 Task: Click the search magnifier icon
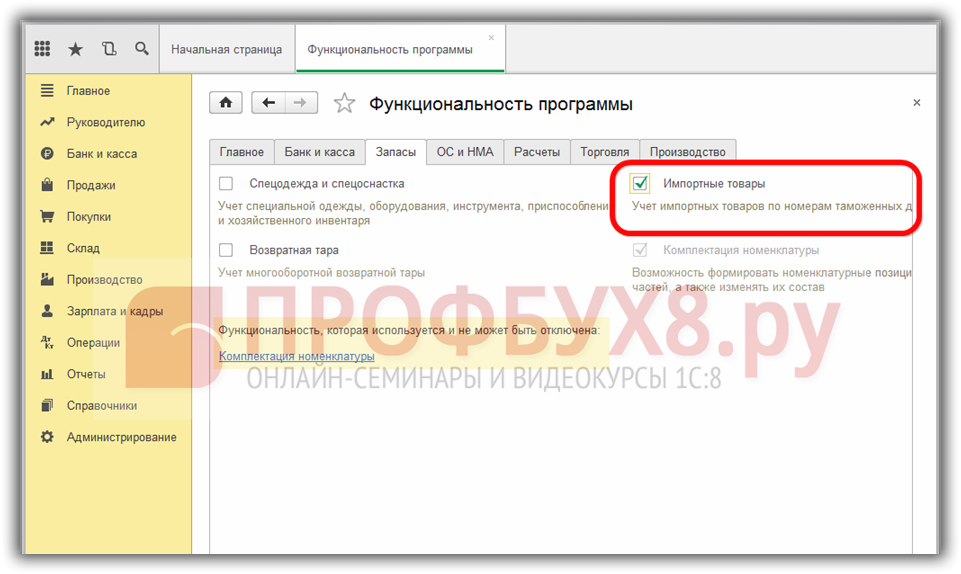point(142,49)
